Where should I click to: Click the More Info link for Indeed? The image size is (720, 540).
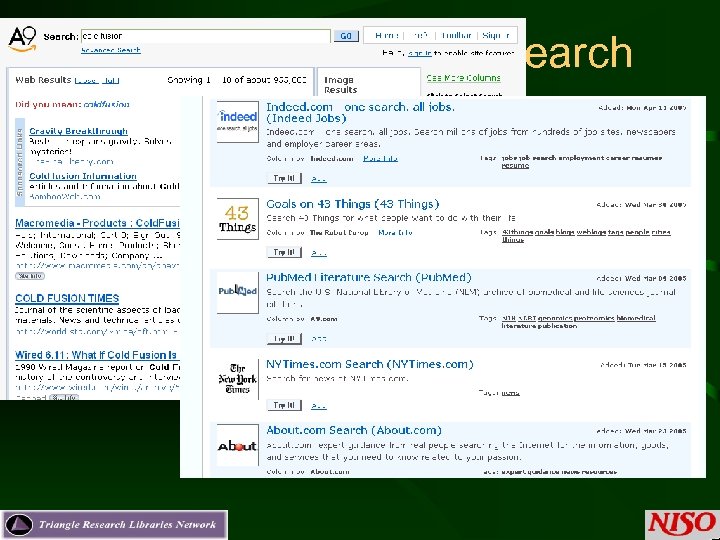tap(380, 158)
